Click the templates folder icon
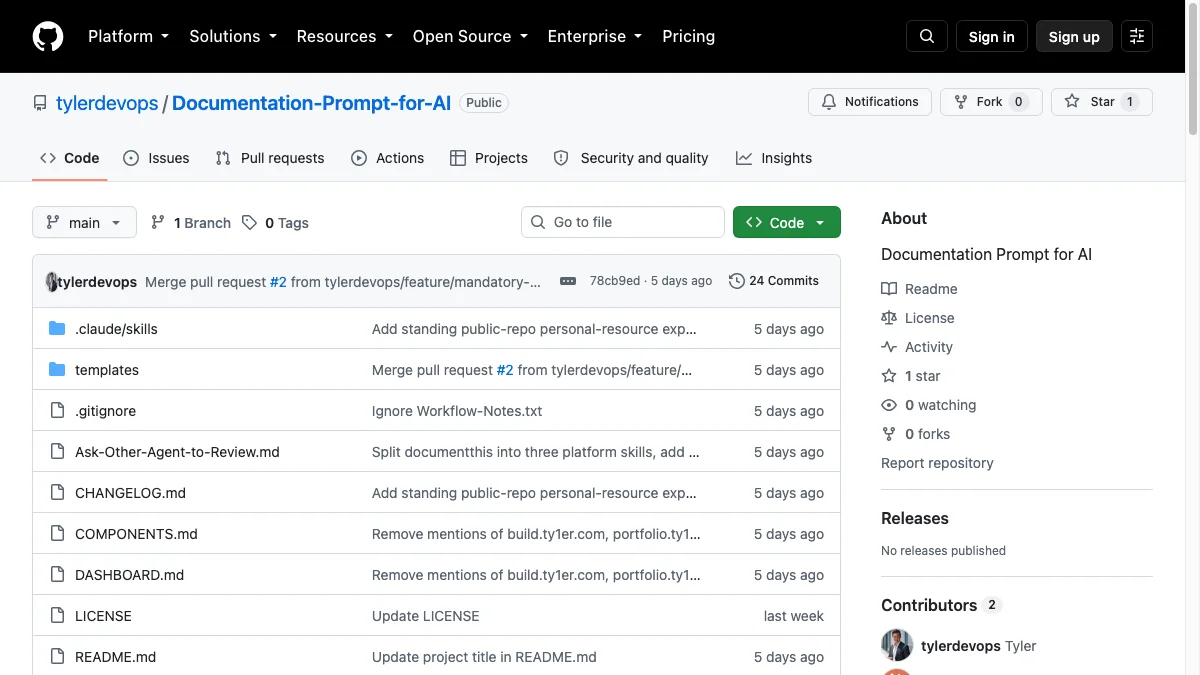The image size is (1200, 675). click(57, 370)
